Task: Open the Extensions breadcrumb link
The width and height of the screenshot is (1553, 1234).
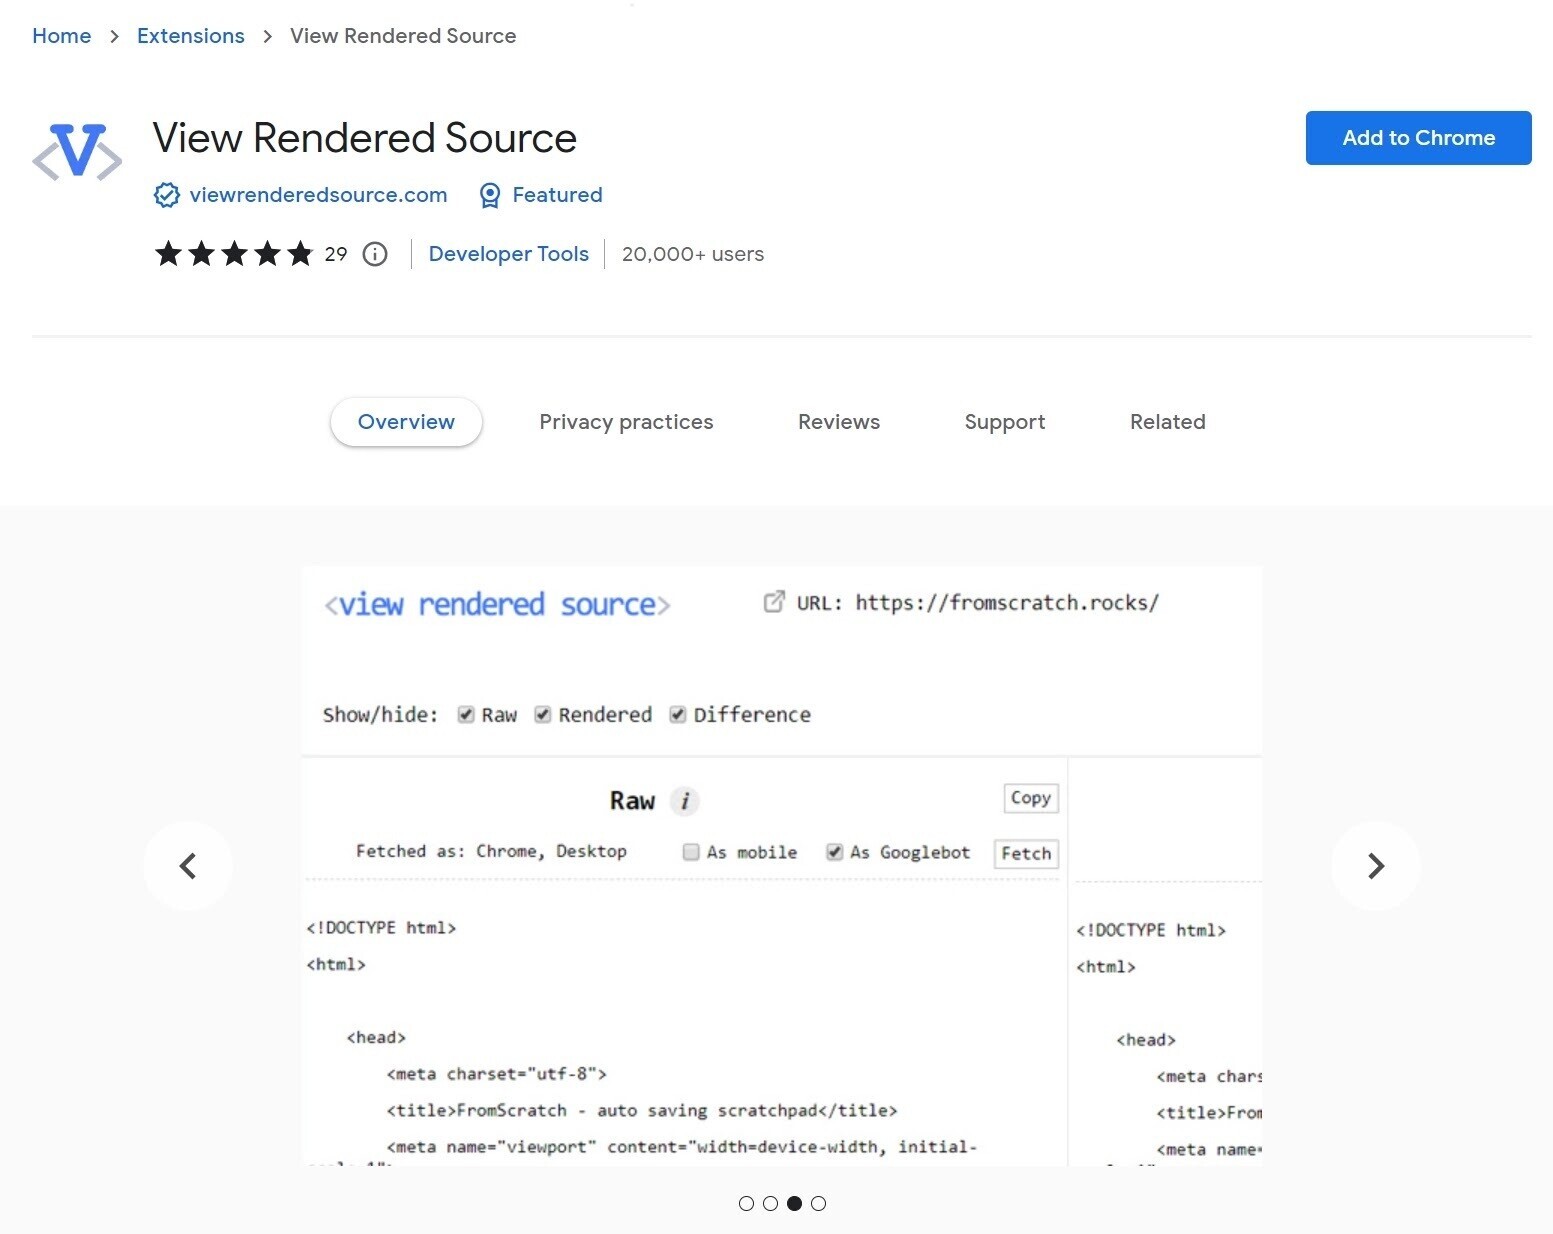Action: point(191,36)
